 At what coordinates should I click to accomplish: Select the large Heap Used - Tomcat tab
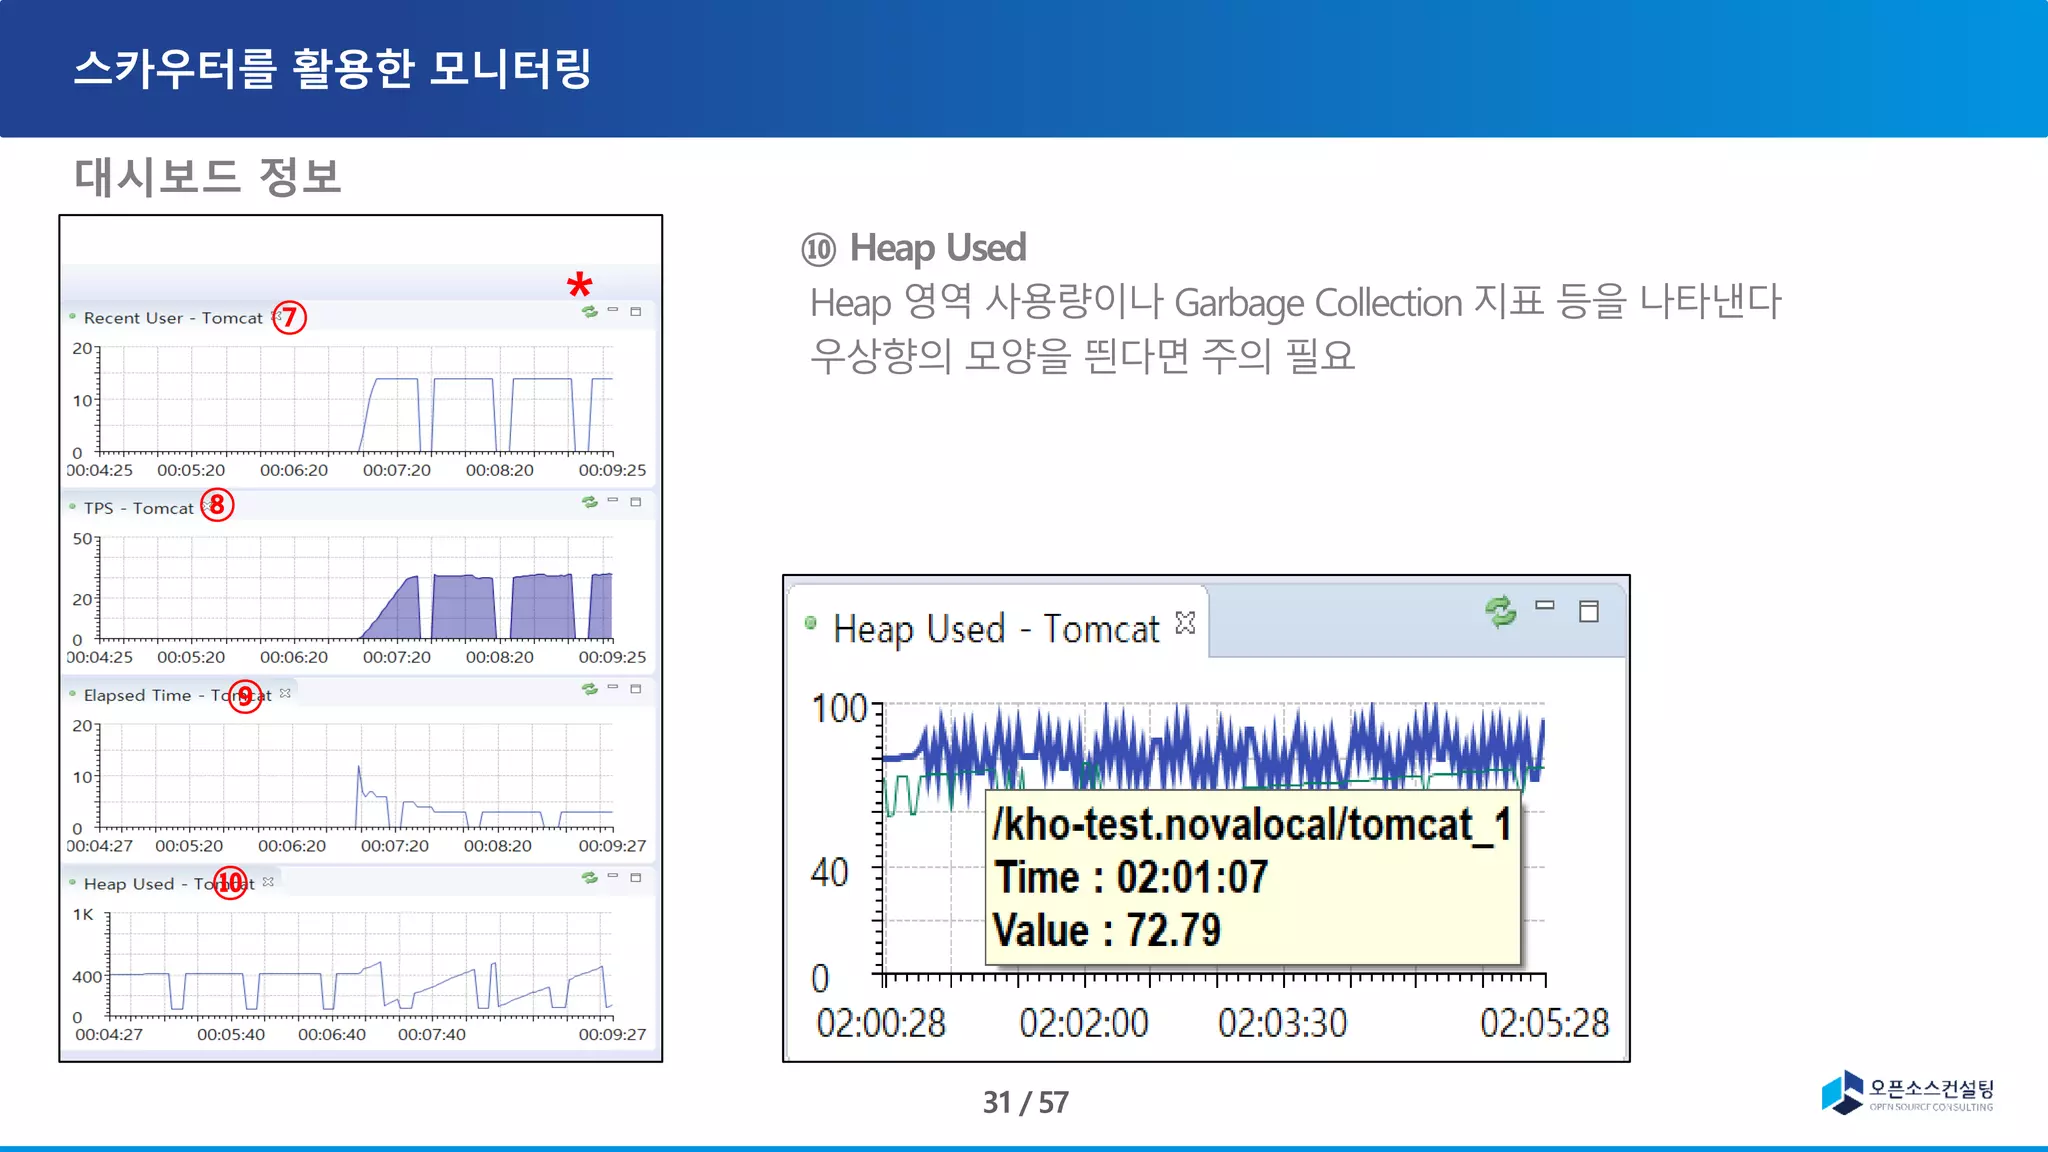996,629
